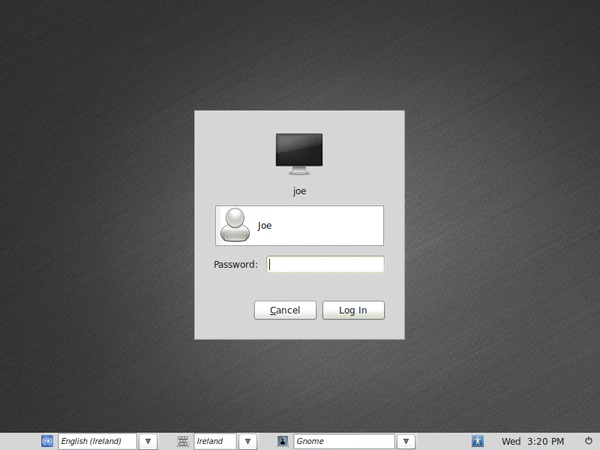The width and height of the screenshot is (600, 450).
Task: Click the Wed 3:20 PM clock
Action: coord(532,441)
